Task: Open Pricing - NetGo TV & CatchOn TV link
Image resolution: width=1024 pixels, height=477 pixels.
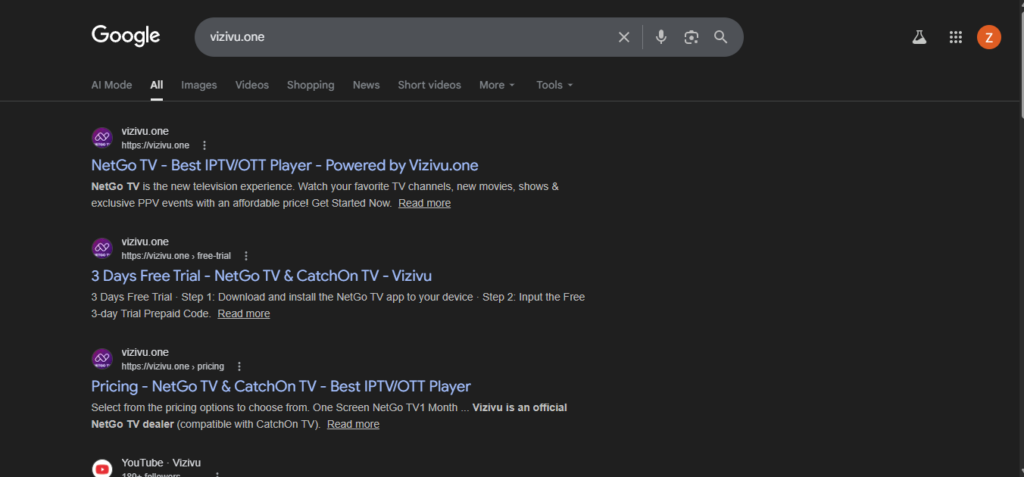Action: (281, 386)
